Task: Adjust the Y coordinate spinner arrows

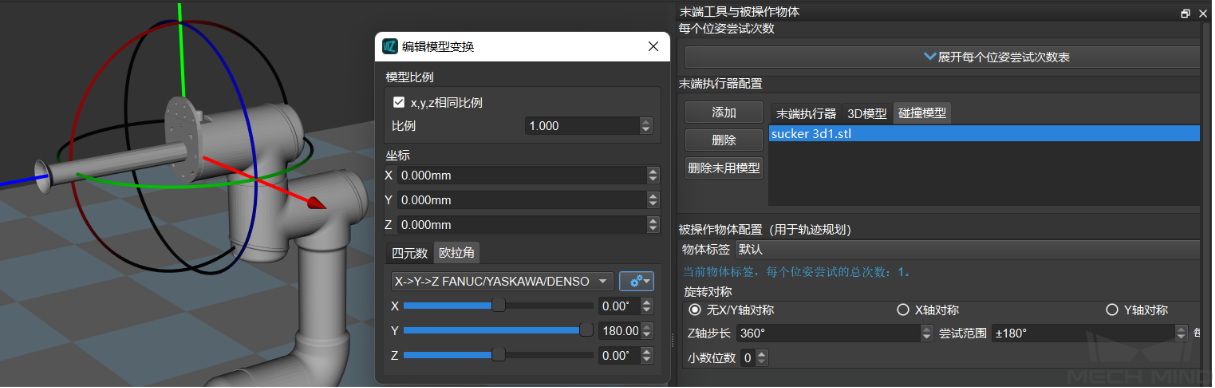Action: click(653, 200)
